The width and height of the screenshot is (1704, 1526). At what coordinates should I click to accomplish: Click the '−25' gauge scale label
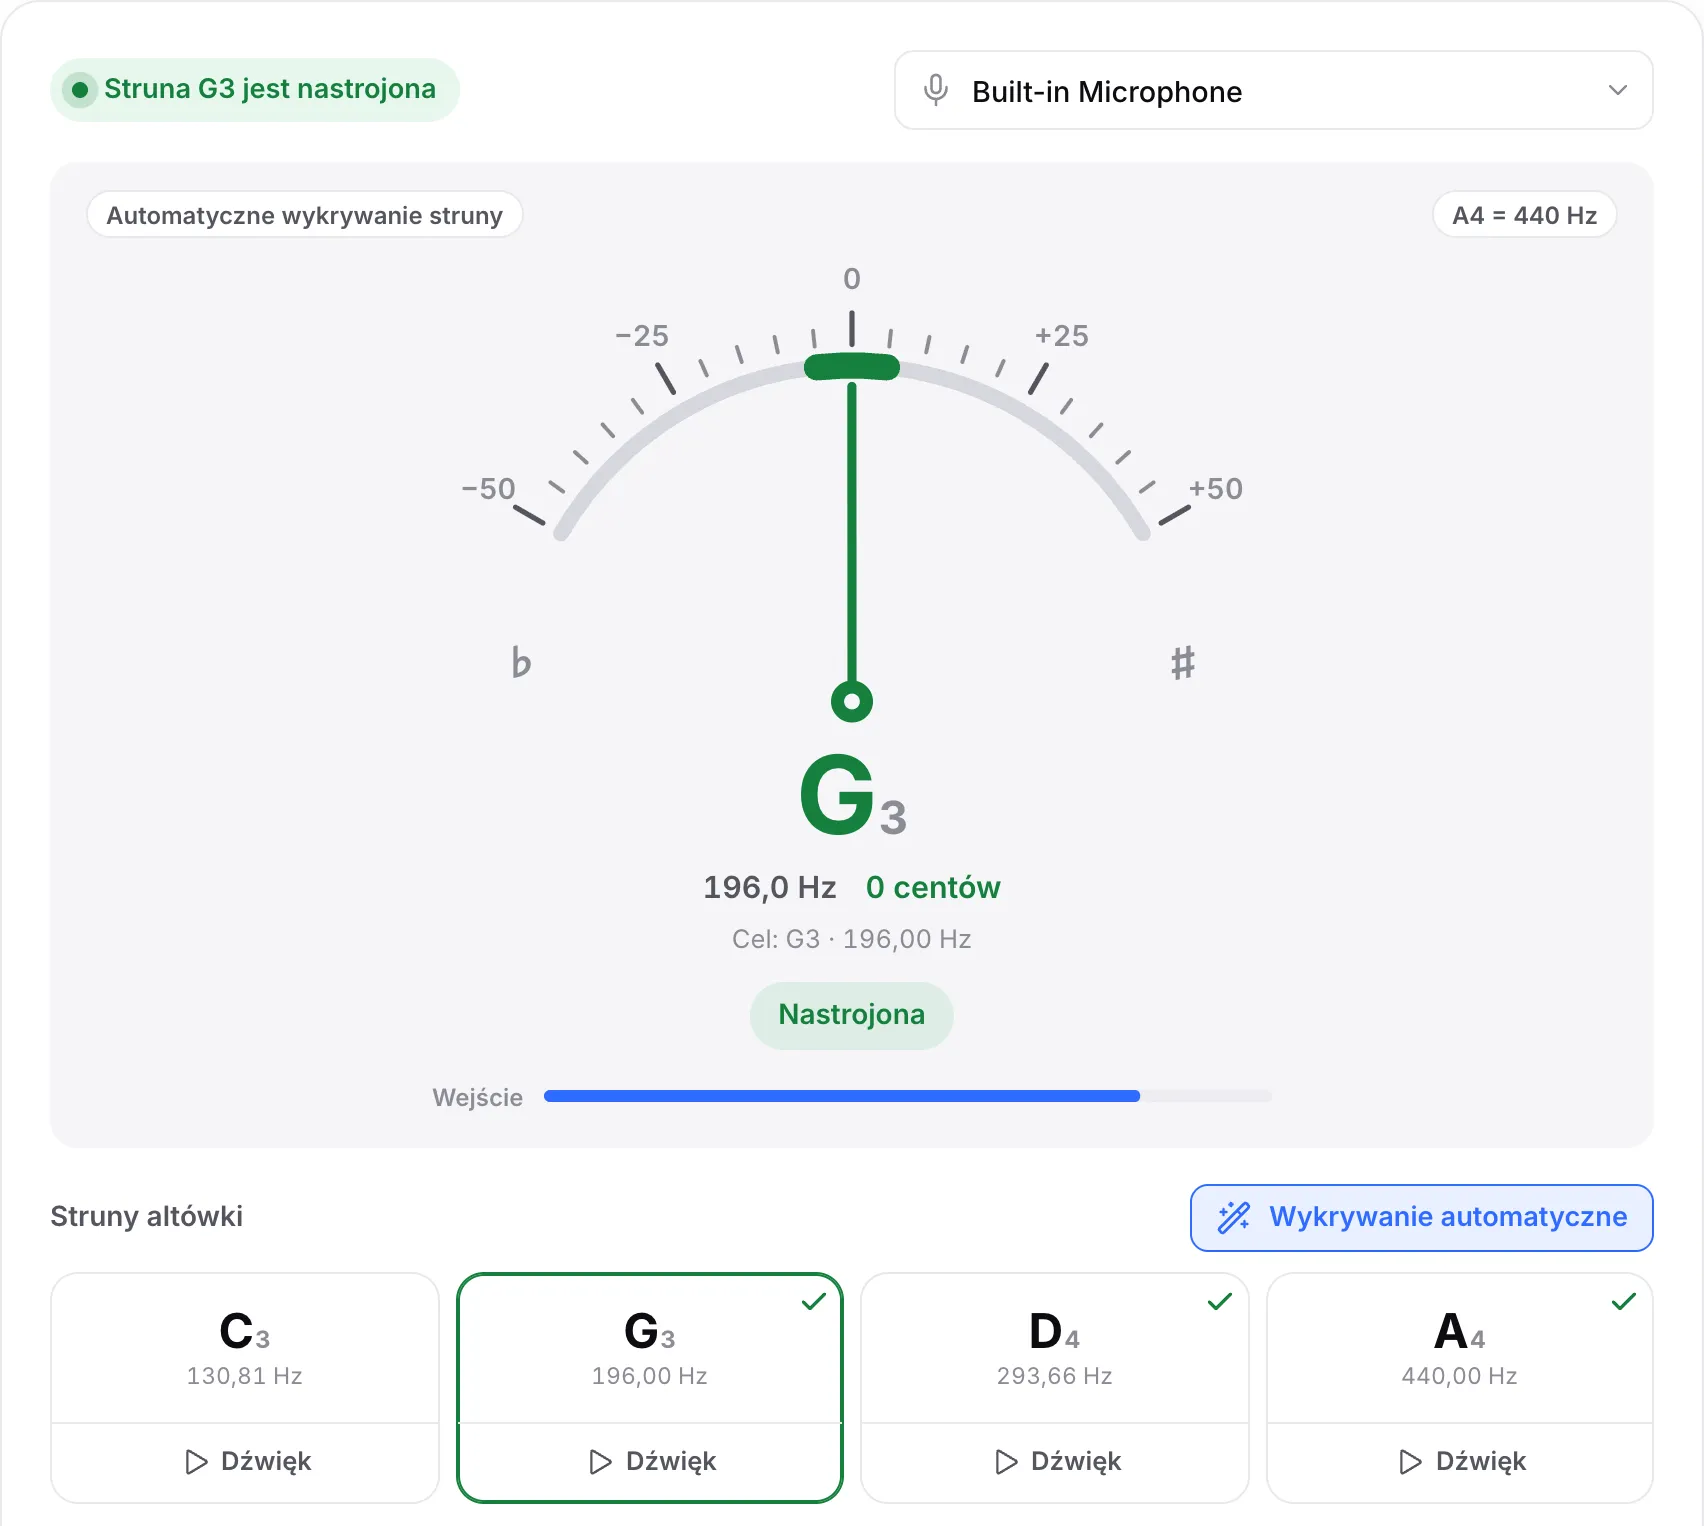click(642, 336)
